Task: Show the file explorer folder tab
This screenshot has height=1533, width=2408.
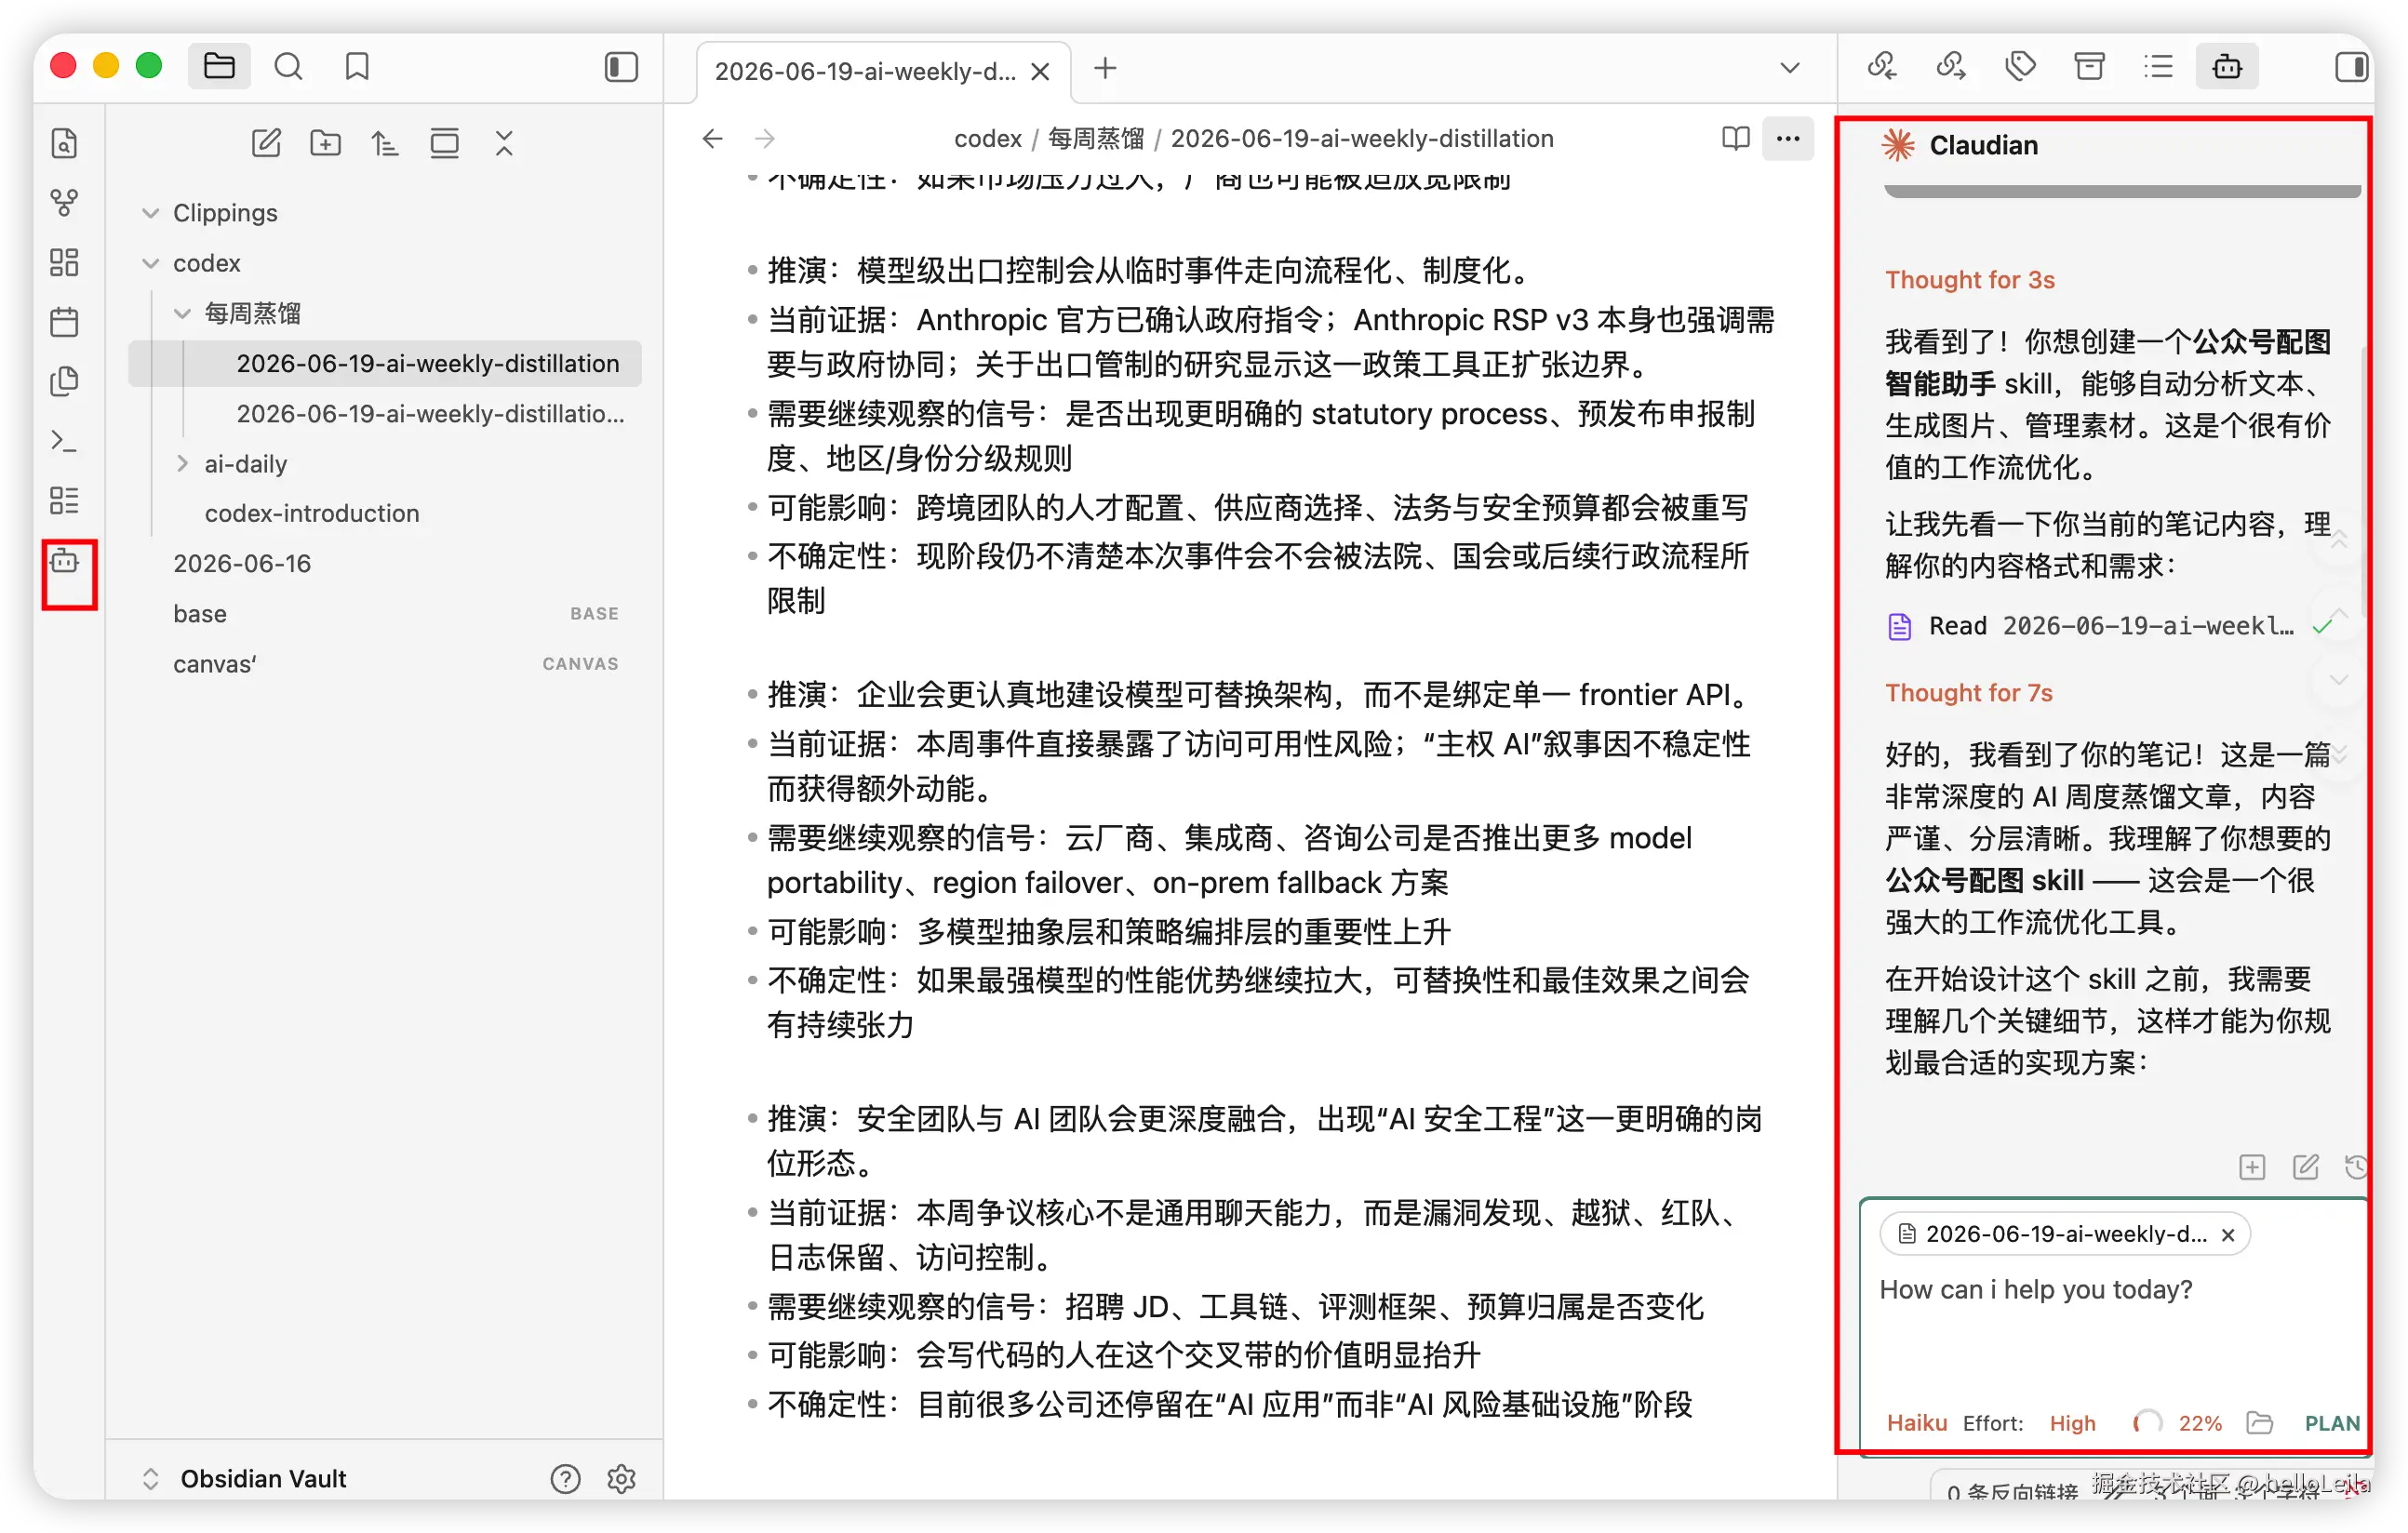Action: pos(219,67)
